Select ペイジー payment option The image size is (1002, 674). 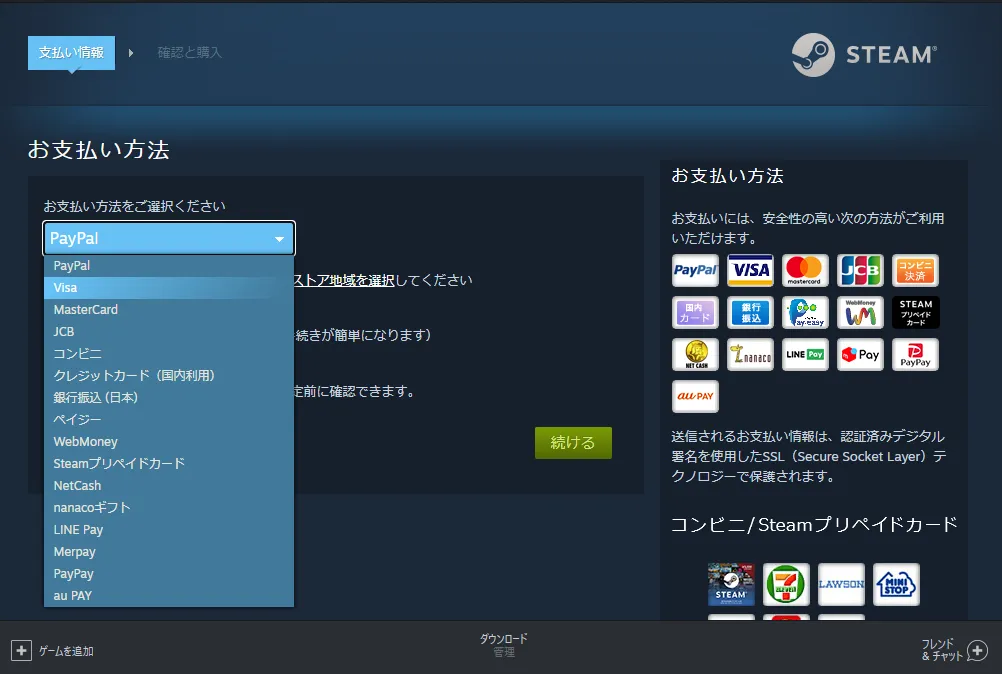[x=169, y=420]
